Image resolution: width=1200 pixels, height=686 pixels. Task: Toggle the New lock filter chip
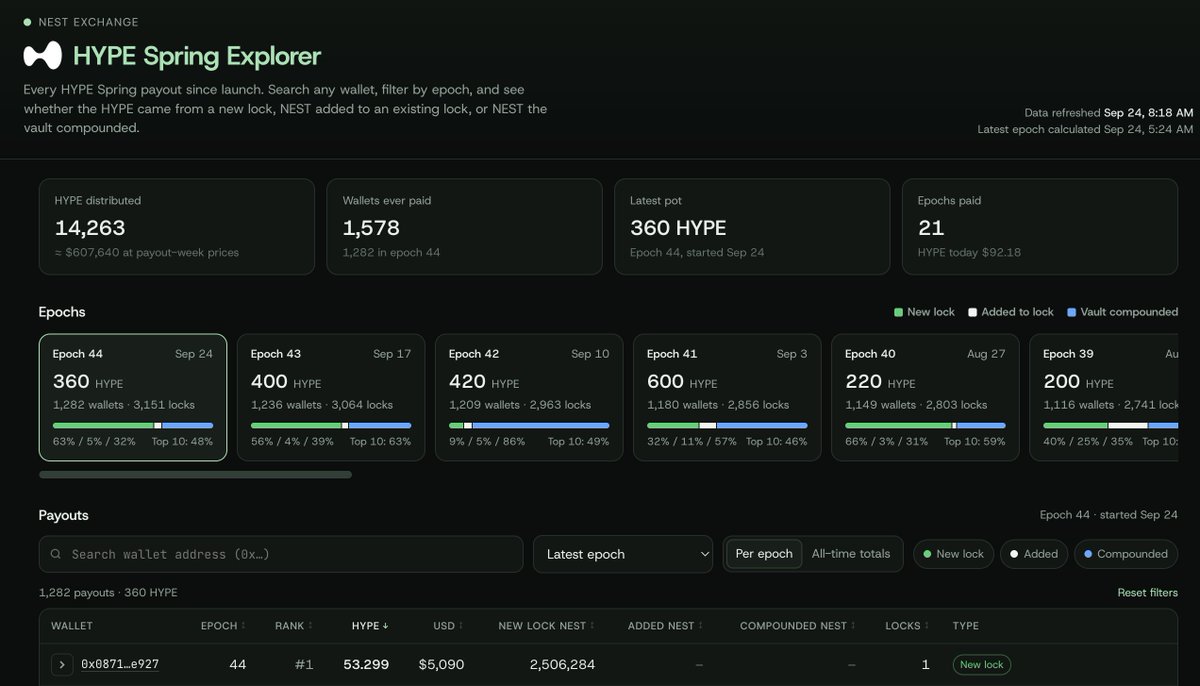click(953, 554)
